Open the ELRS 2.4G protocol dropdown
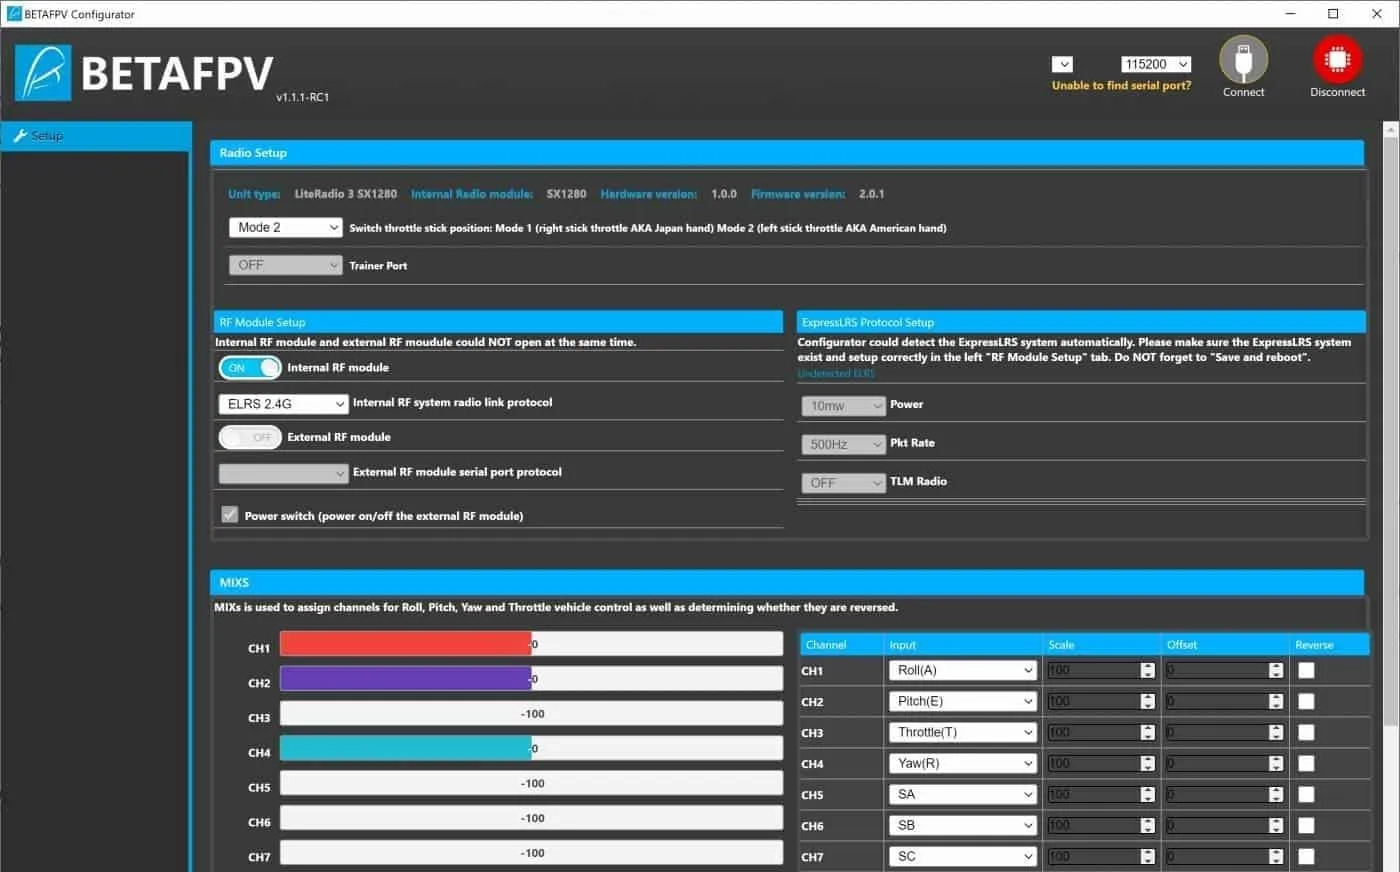This screenshot has height=872, width=1400. point(282,403)
